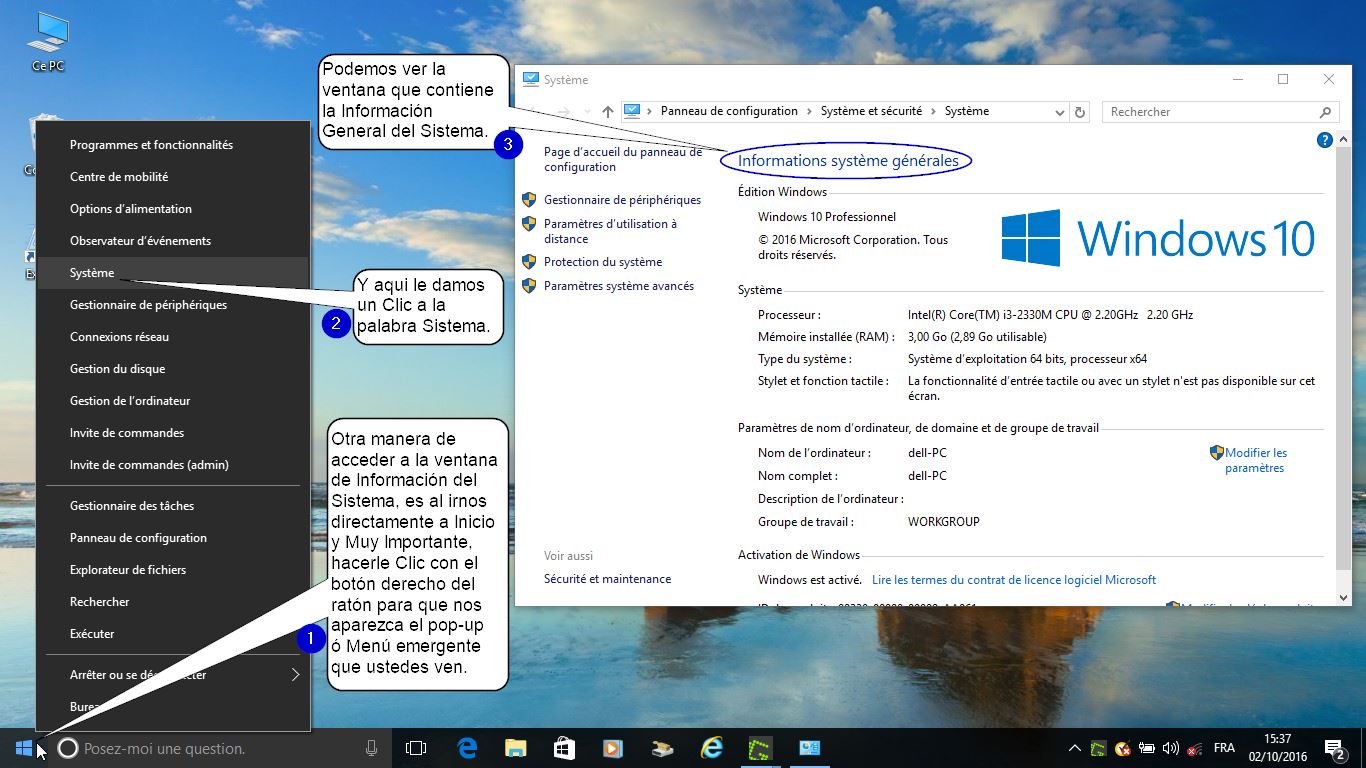1366x768 pixels.
Task: Click the Cortana circle icon
Action: click(68, 748)
